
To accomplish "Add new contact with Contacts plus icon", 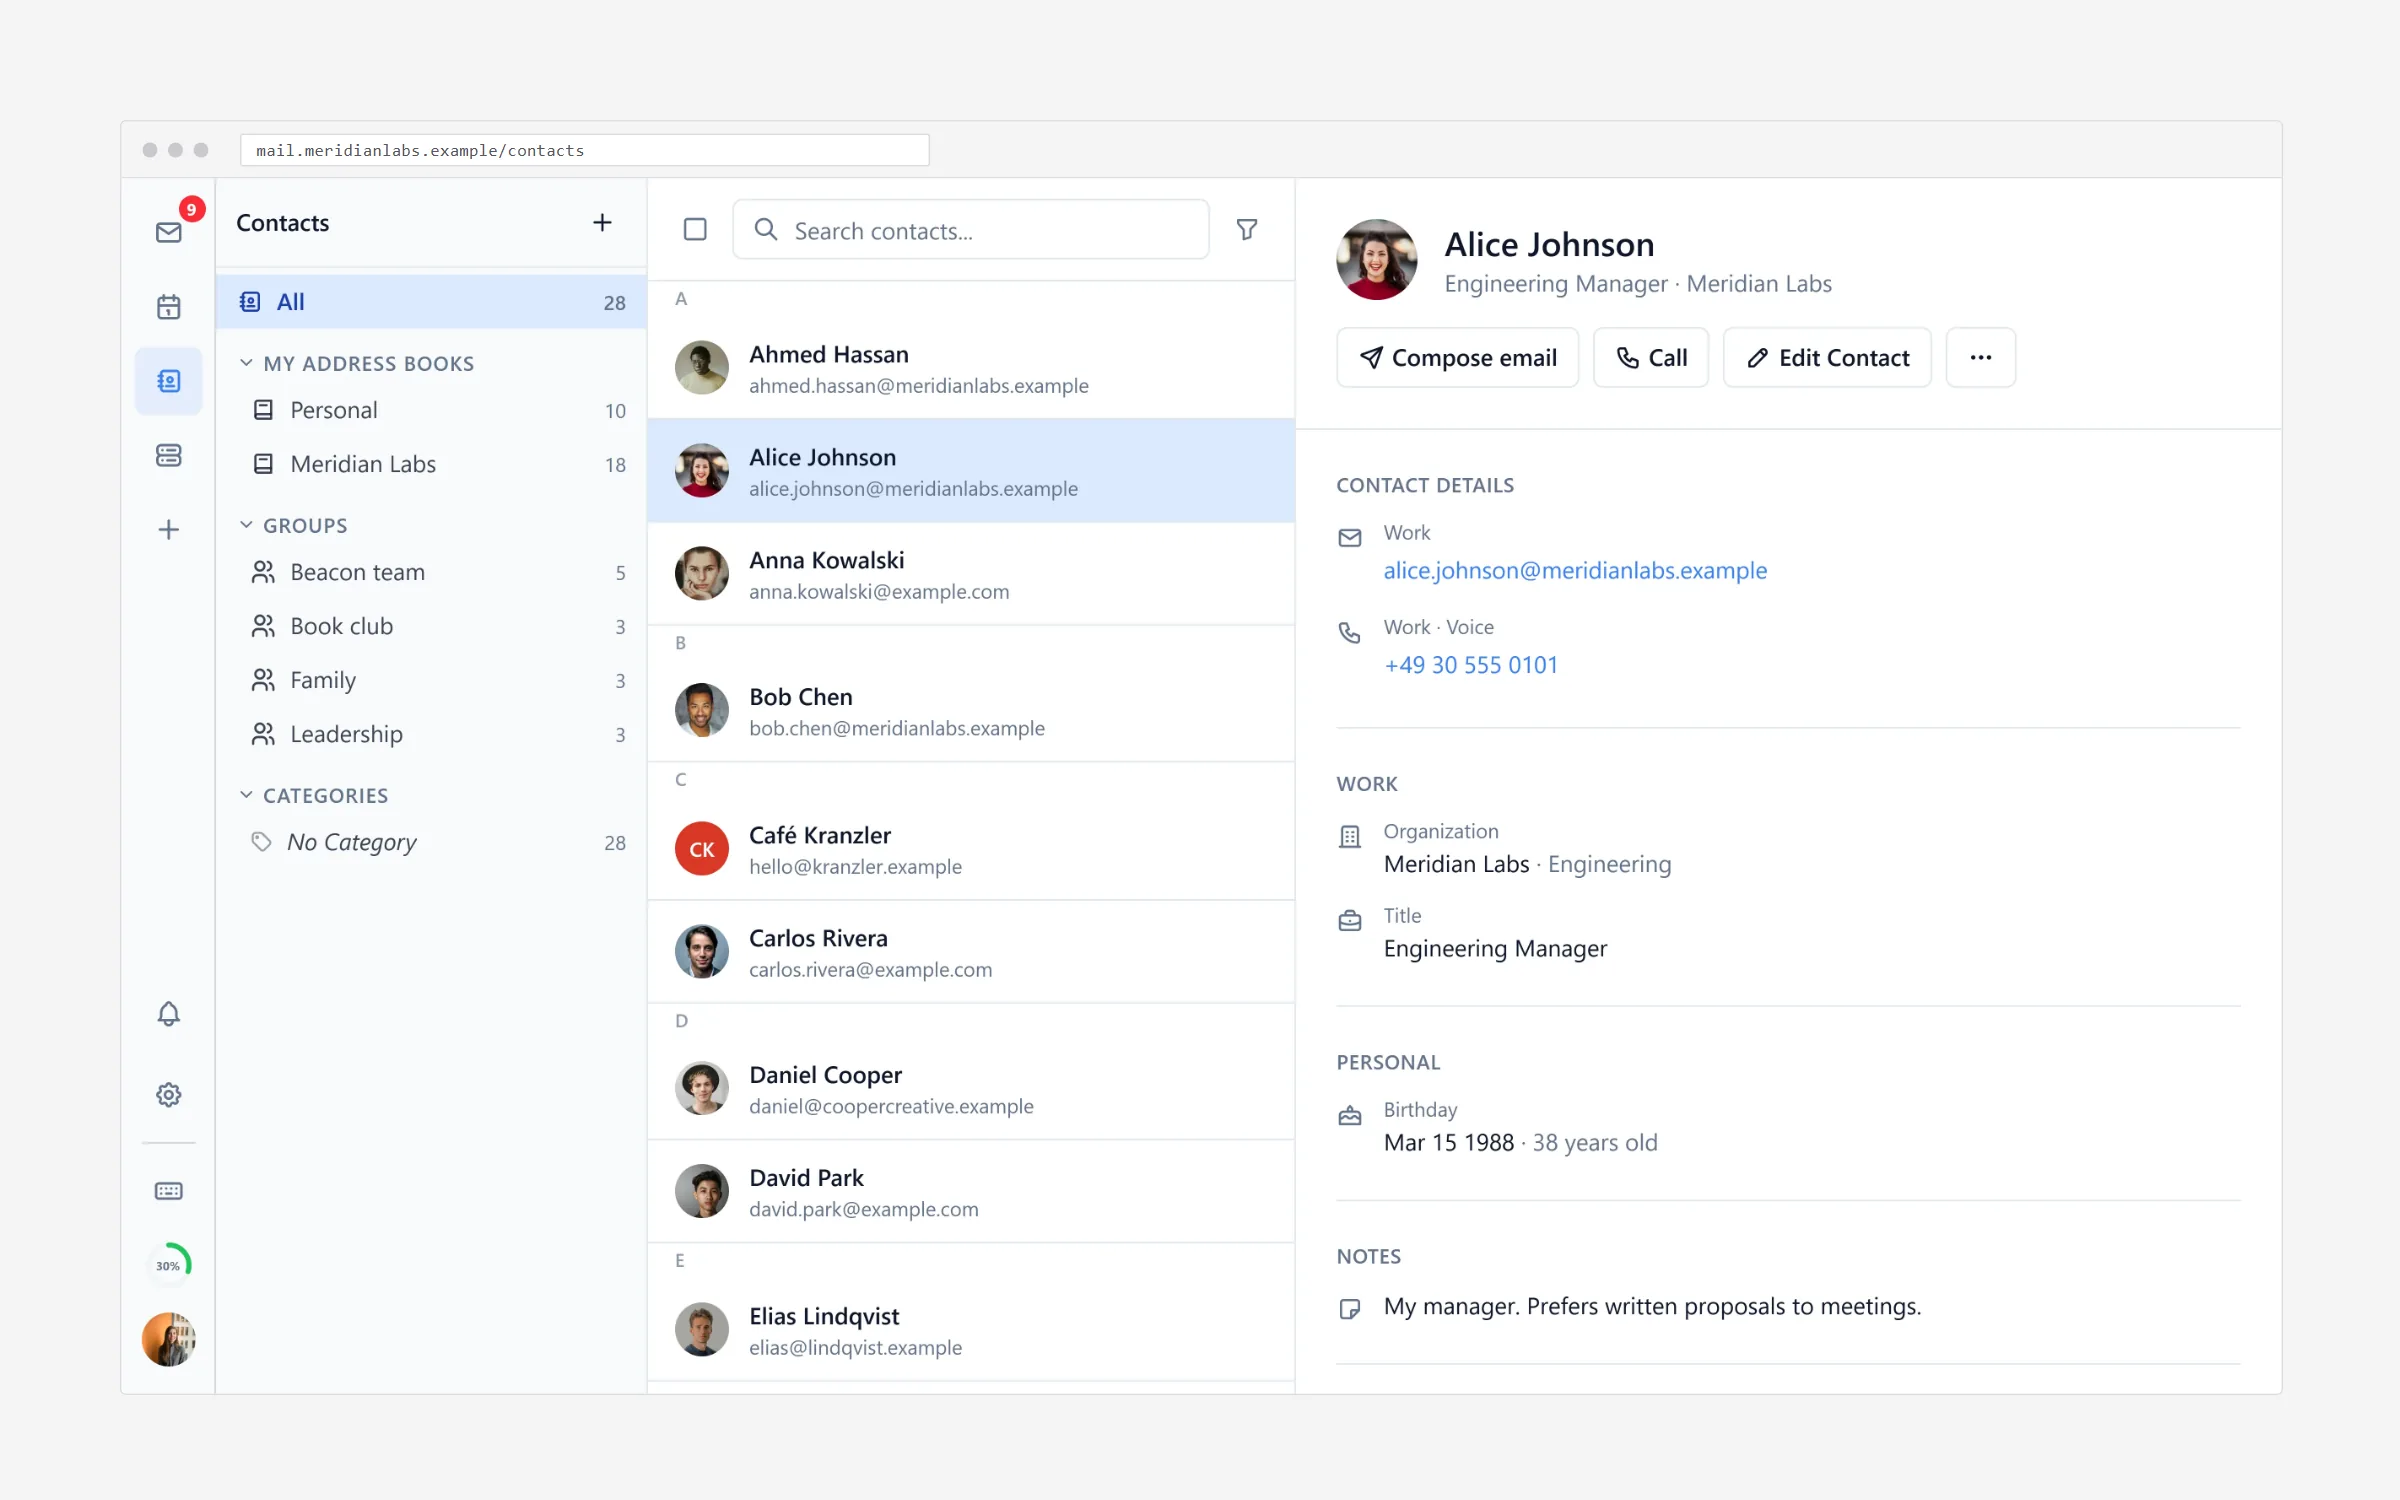I will (x=602, y=223).
